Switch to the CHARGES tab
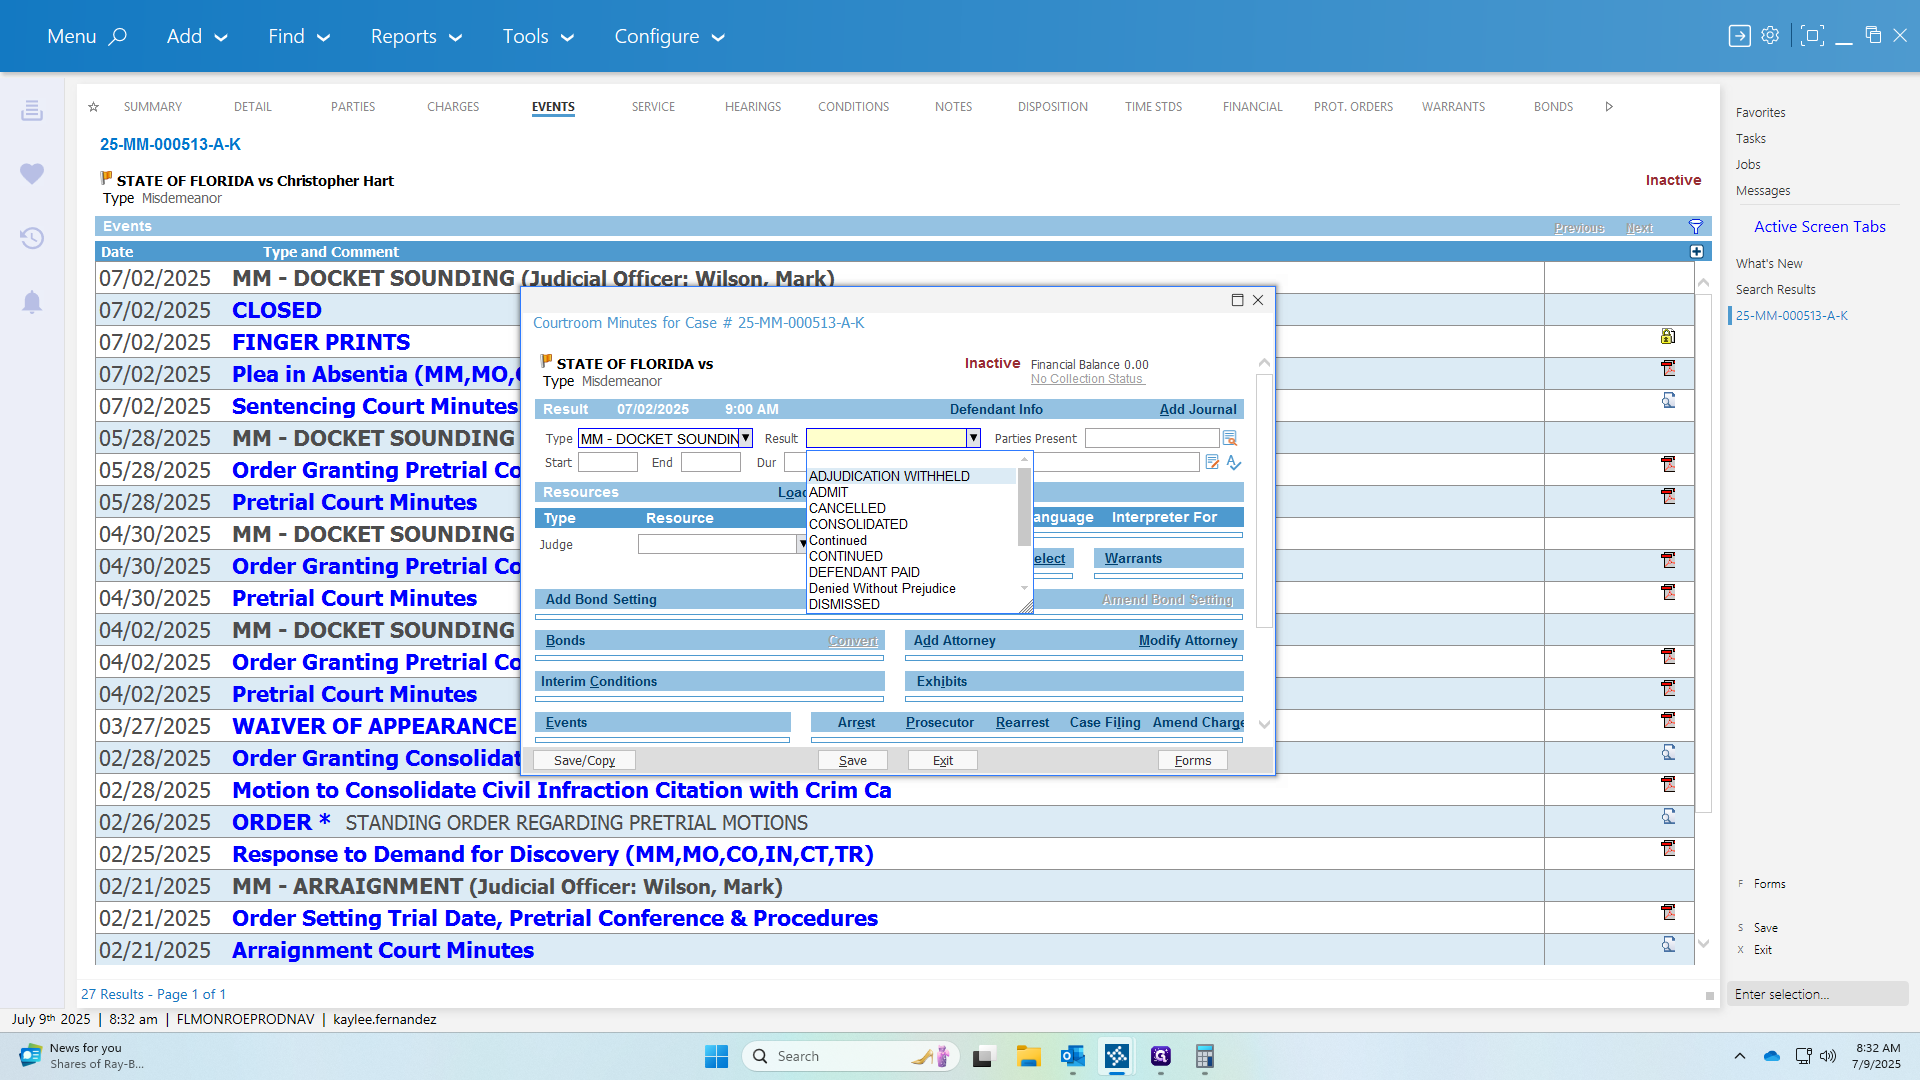The width and height of the screenshot is (1920, 1080). coord(453,107)
